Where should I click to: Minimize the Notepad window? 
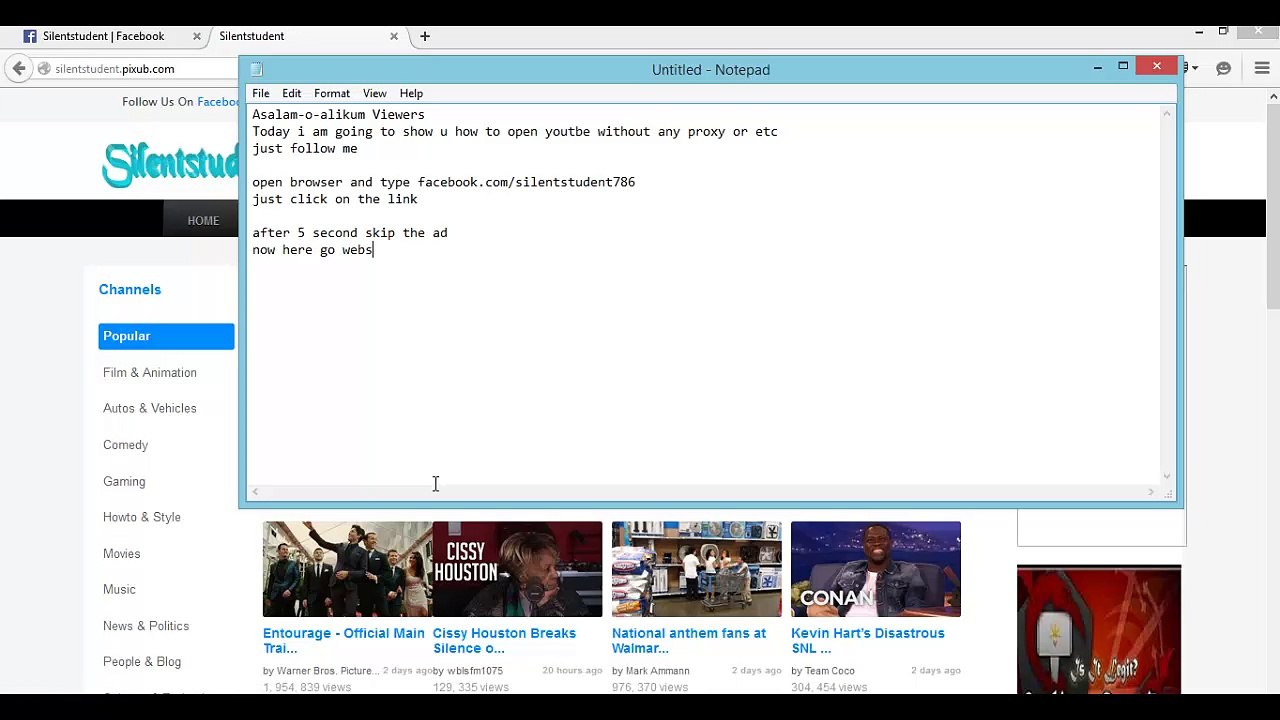tap(1097, 66)
